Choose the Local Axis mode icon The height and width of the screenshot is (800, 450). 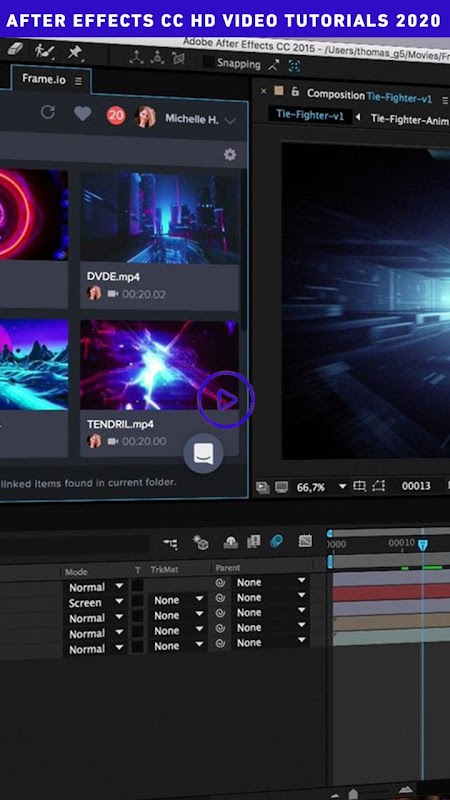136,58
